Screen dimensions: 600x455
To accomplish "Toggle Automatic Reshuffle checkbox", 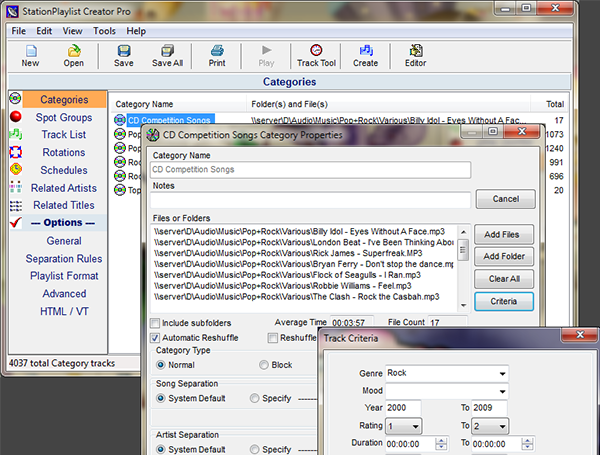I will pyautogui.click(x=155, y=338).
